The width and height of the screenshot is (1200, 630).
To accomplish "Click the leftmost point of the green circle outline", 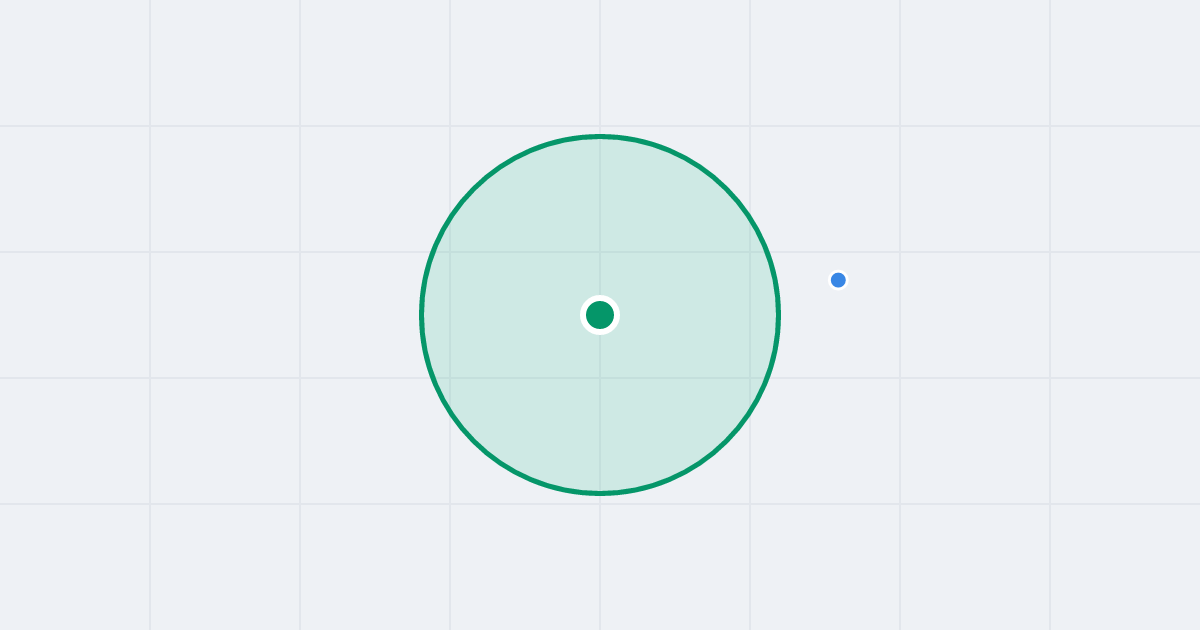I will pos(422,315).
